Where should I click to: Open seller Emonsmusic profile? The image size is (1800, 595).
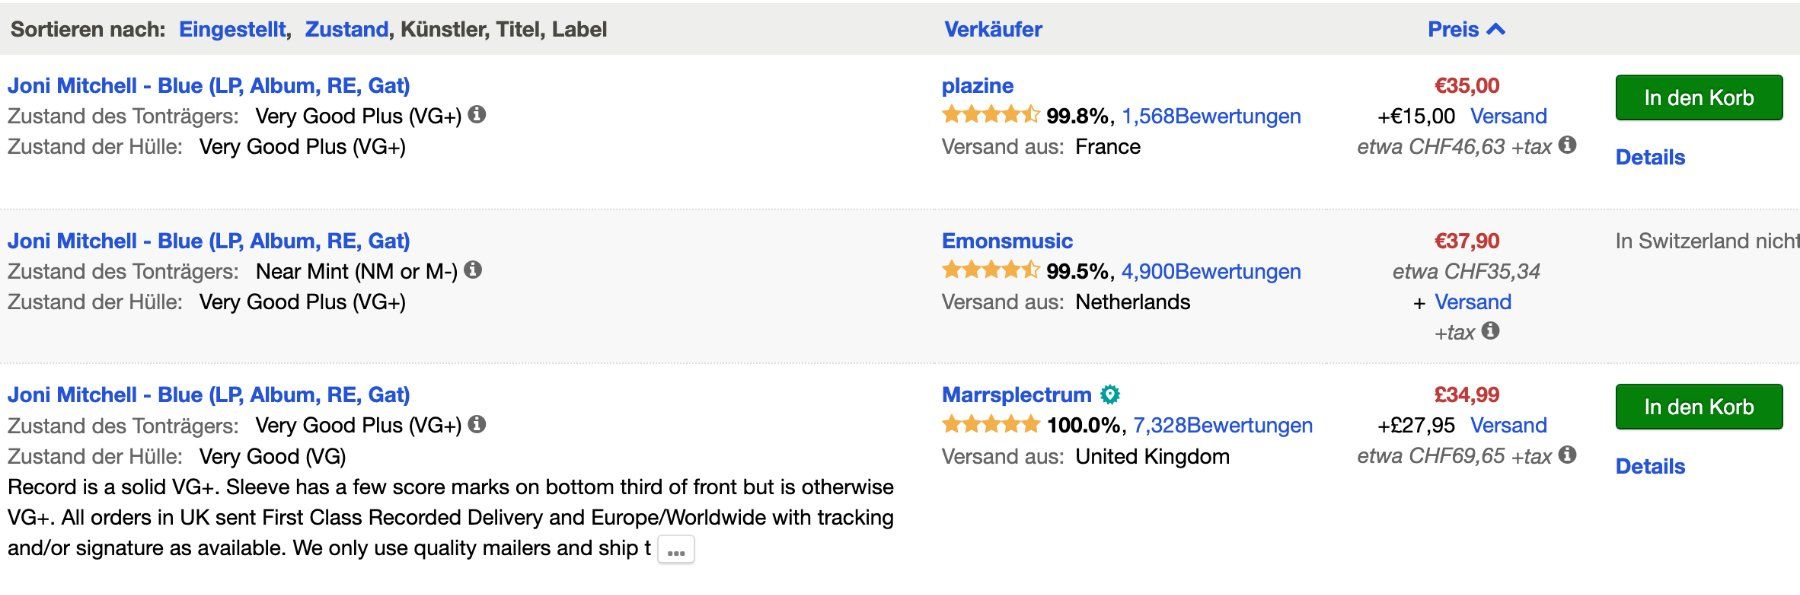coord(1007,241)
